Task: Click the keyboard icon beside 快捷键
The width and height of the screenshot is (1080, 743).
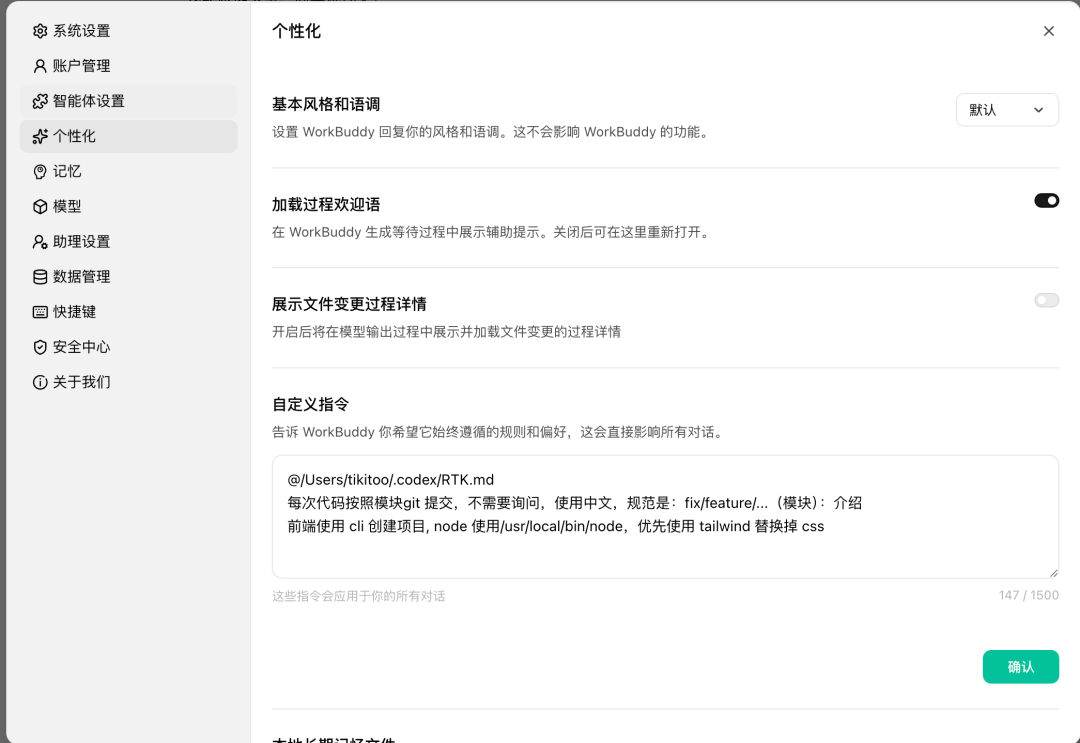Action: click(40, 312)
